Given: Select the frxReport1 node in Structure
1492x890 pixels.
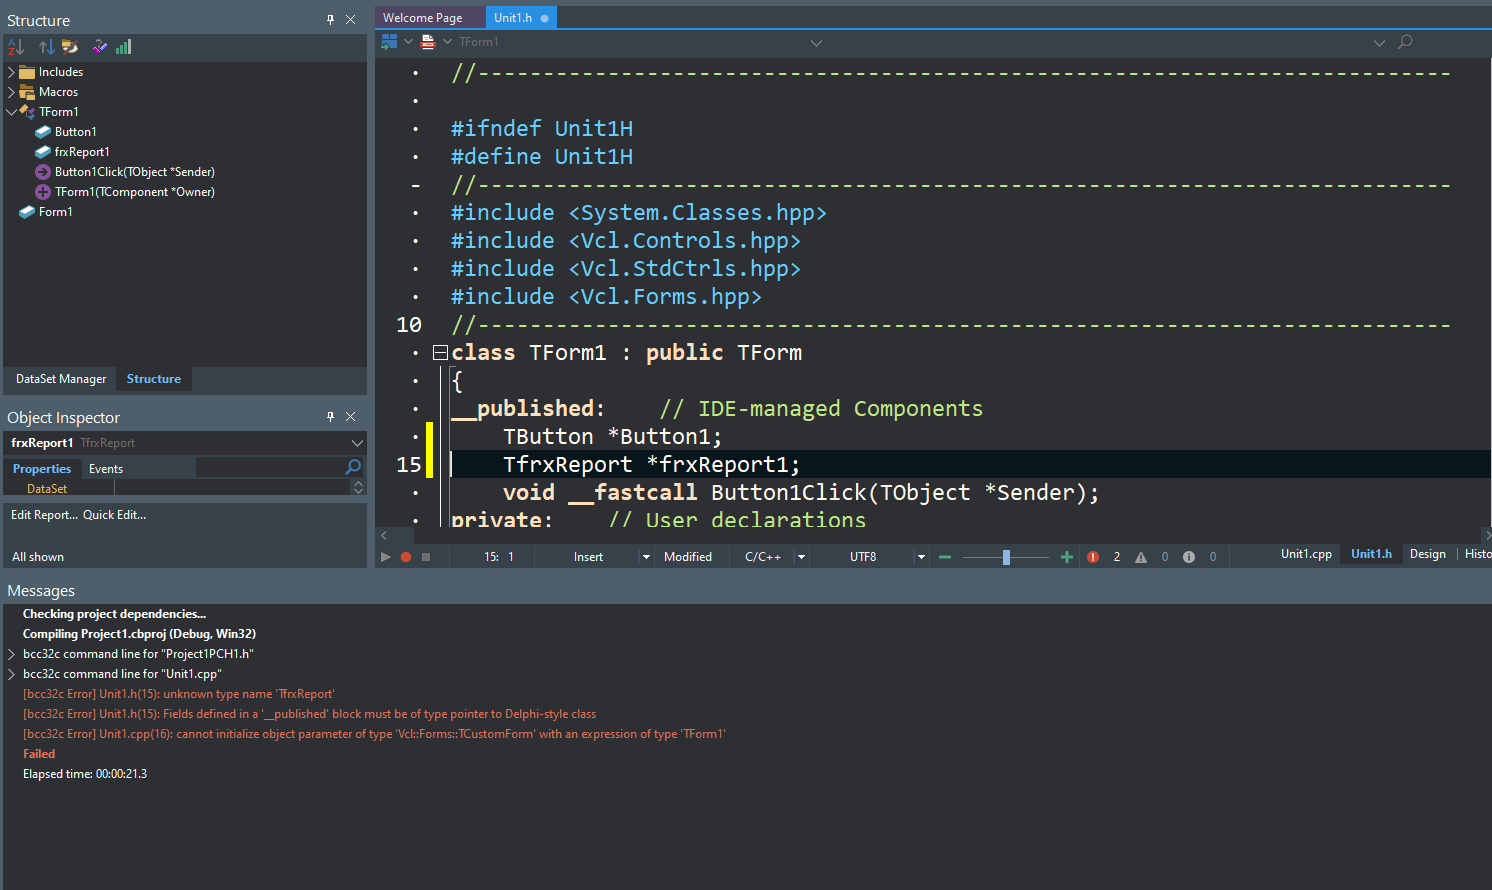Looking at the screenshot, I should [82, 152].
